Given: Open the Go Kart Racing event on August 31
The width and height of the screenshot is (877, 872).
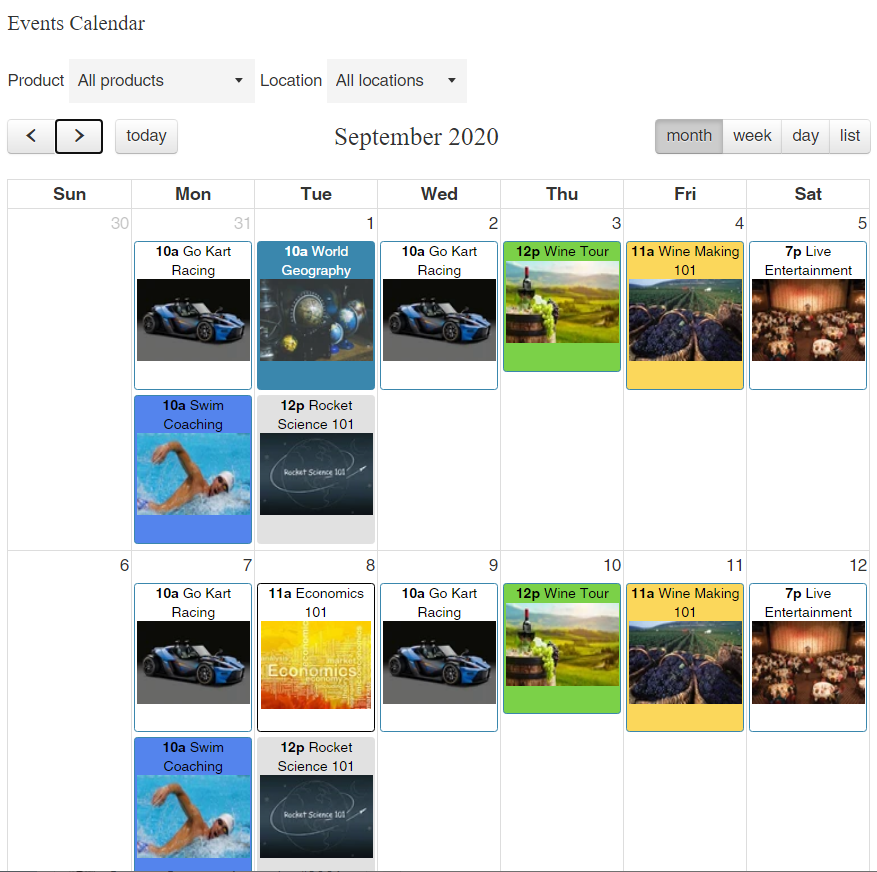Looking at the screenshot, I should [x=193, y=315].
